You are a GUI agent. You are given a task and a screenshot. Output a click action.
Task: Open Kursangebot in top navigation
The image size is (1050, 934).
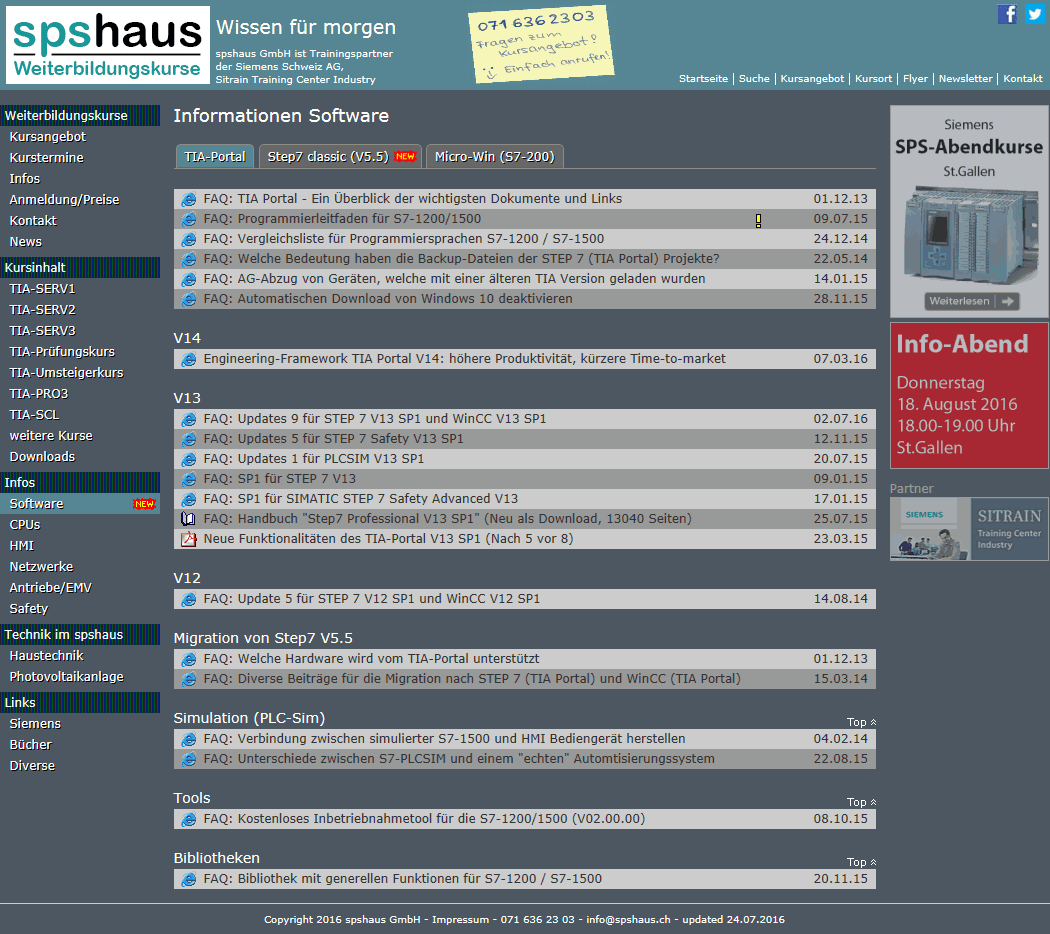[812, 78]
